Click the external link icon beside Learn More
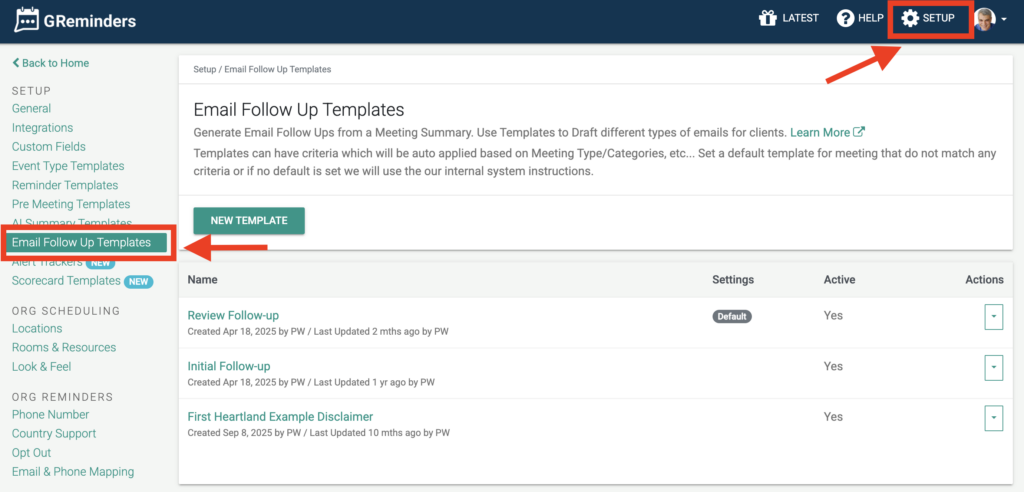This screenshot has width=1024, height=492. tap(859, 132)
